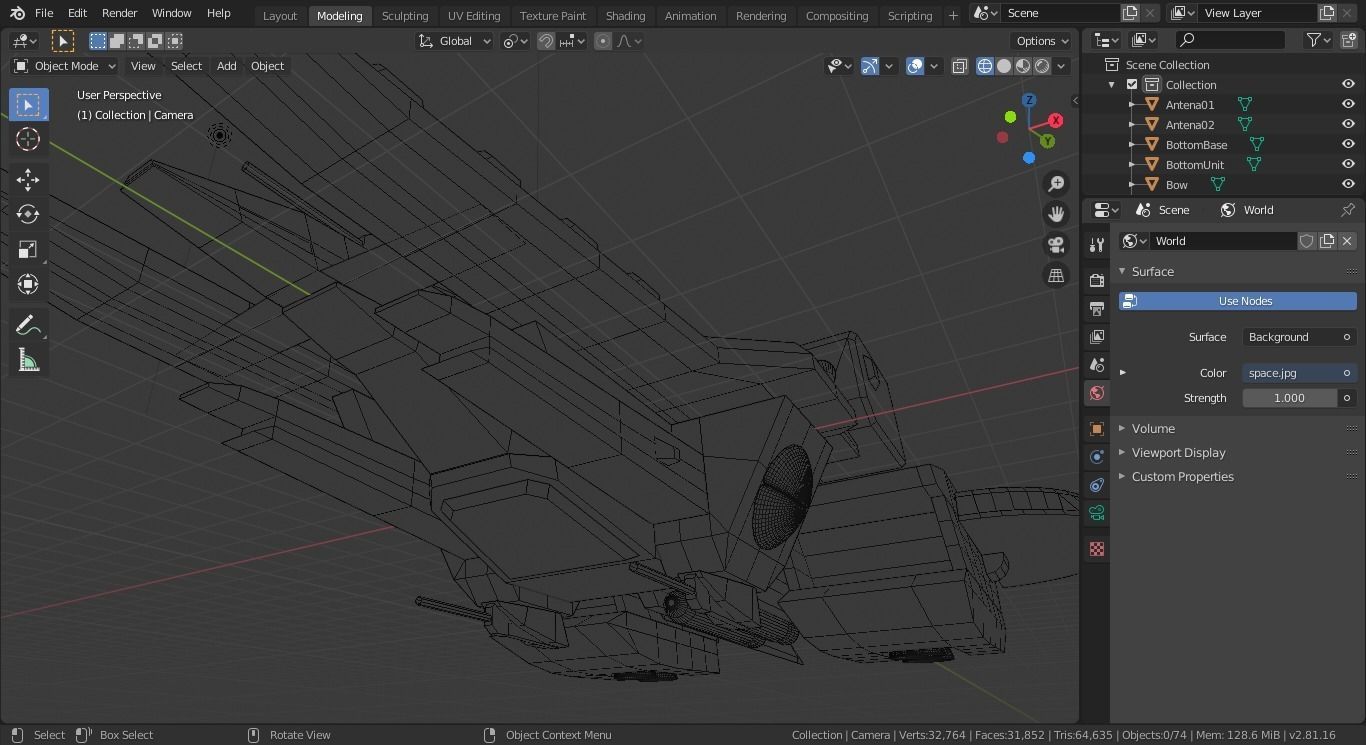Activate the 3D Cursor tool
This screenshot has height=745, width=1366.
tap(28, 140)
